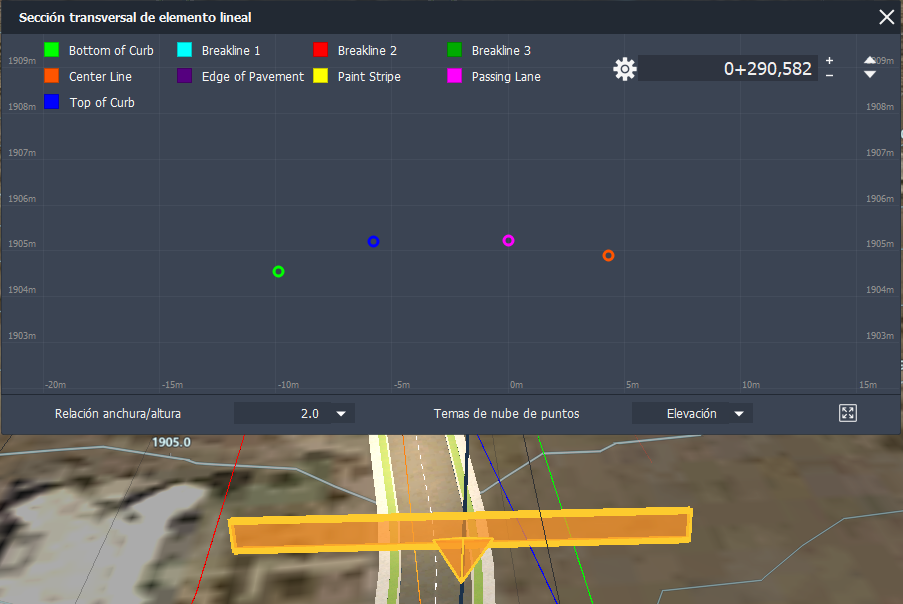Close the Sección transversal panel
This screenshot has height=604, width=903.
pos(887,17)
